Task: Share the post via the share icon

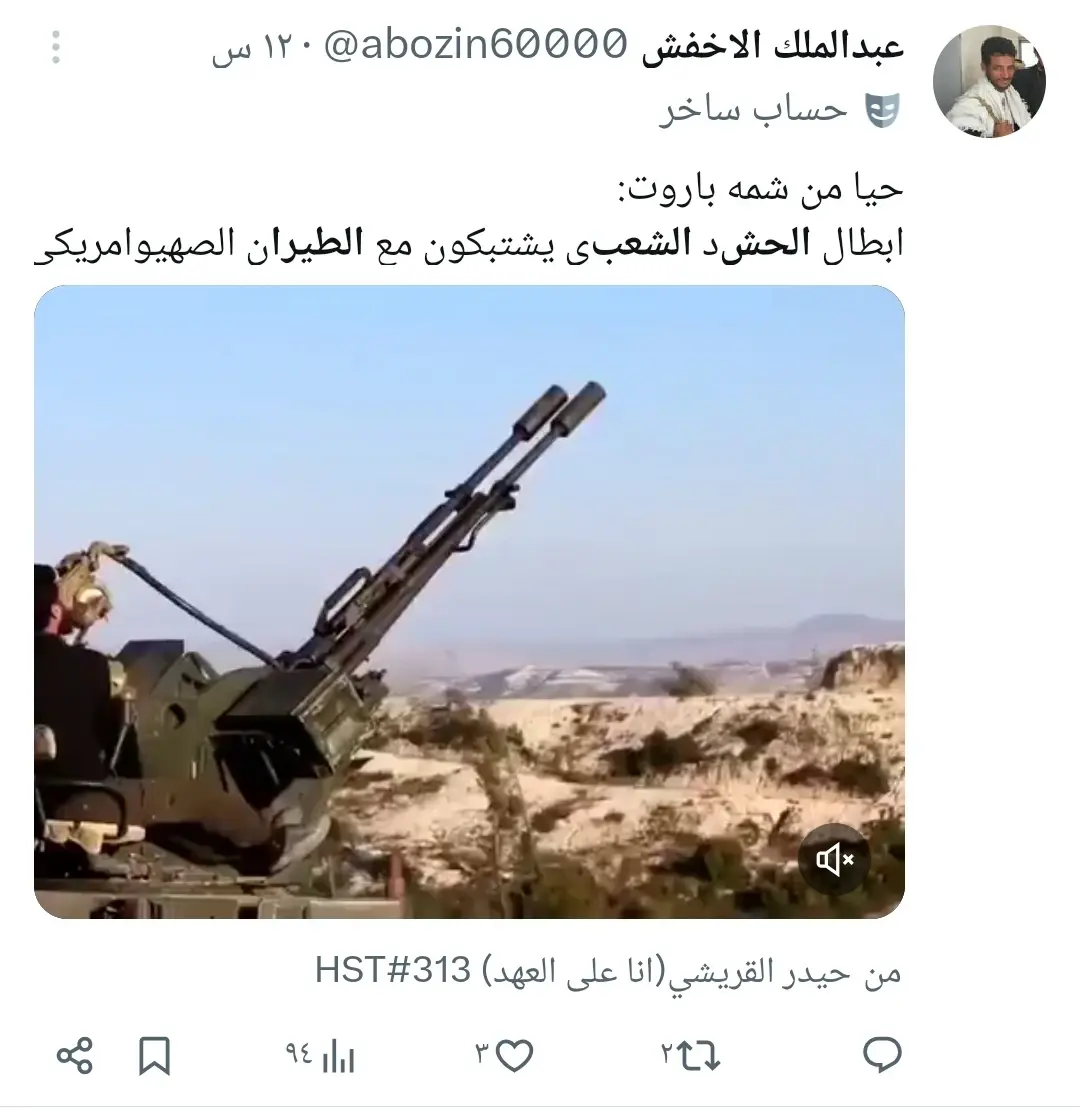Action: click(x=74, y=1055)
